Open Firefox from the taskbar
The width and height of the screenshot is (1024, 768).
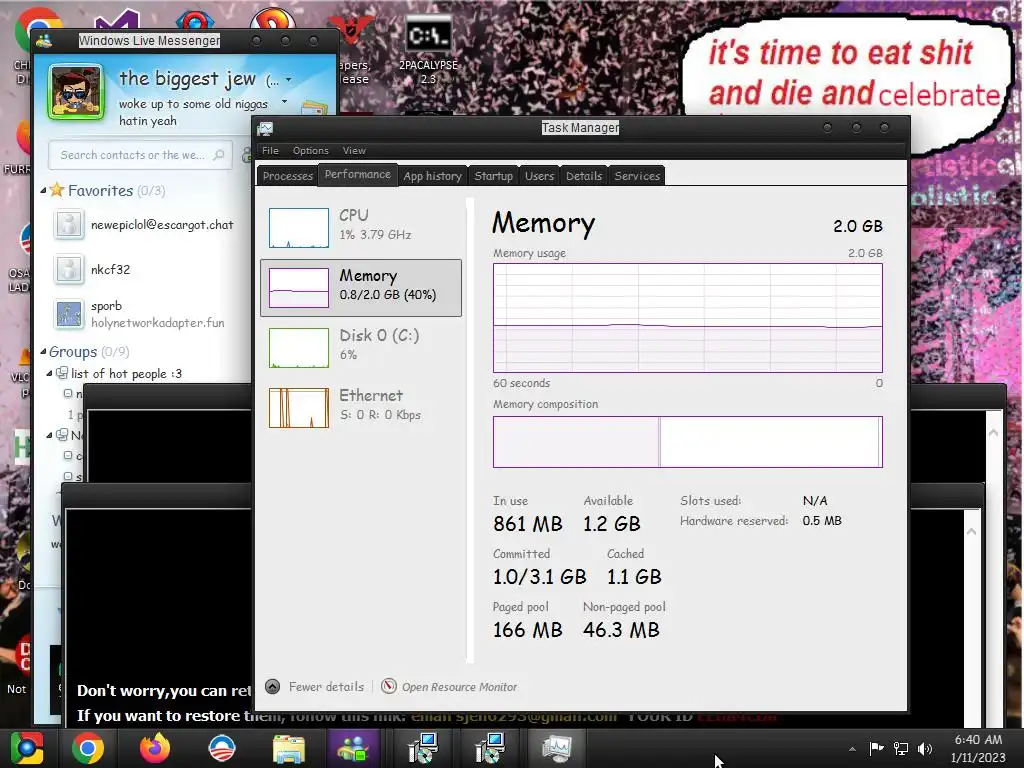point(155,748)
